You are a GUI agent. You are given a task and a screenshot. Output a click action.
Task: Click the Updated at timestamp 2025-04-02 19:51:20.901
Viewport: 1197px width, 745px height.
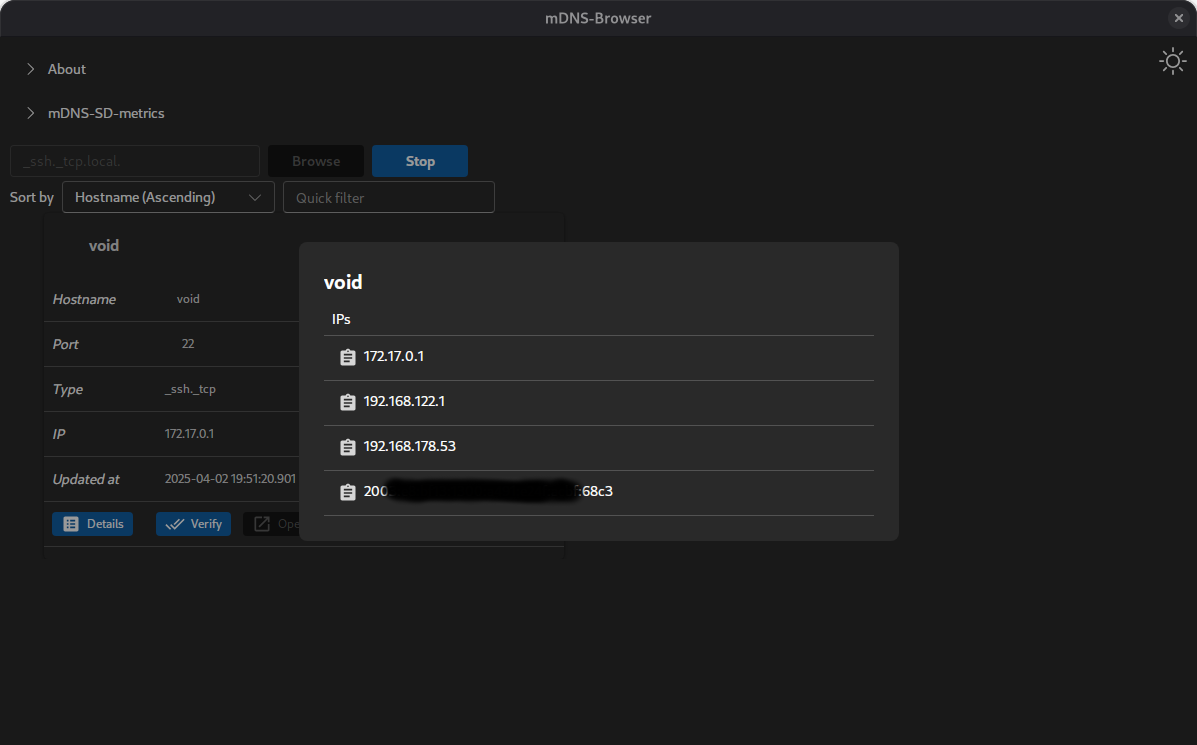pyautogui.click(x=230, y=479)
